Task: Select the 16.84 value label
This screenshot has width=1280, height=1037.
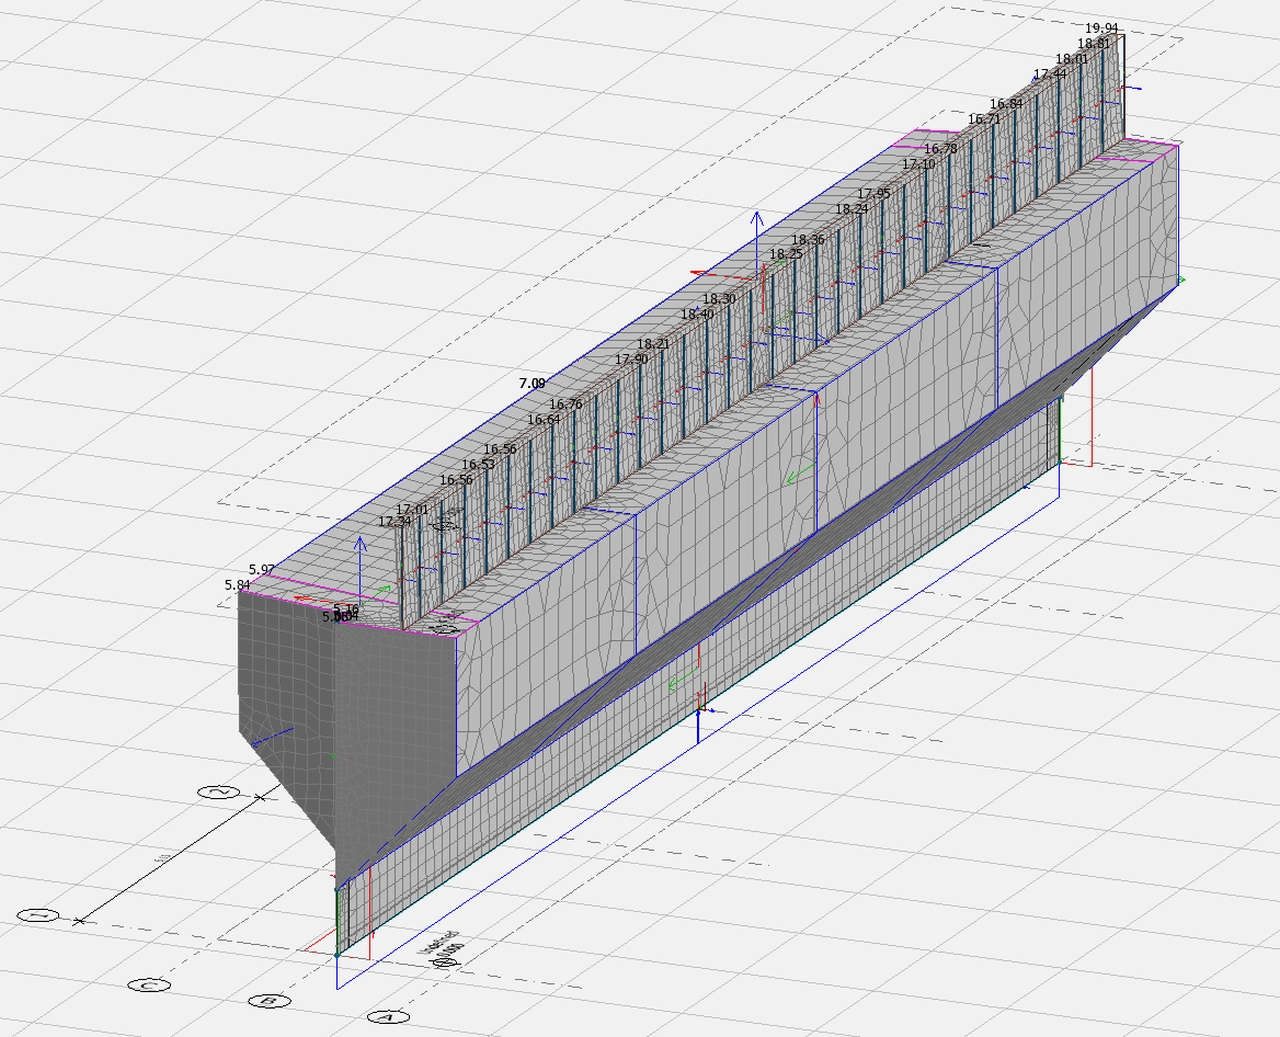Action: tap(1007, 104)
